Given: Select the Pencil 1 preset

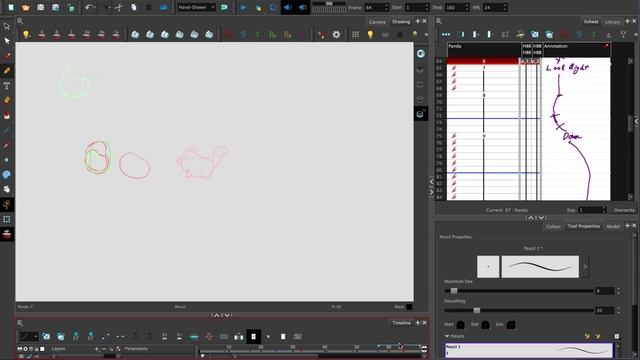Looking at the screenshot, I should [529, 350].
